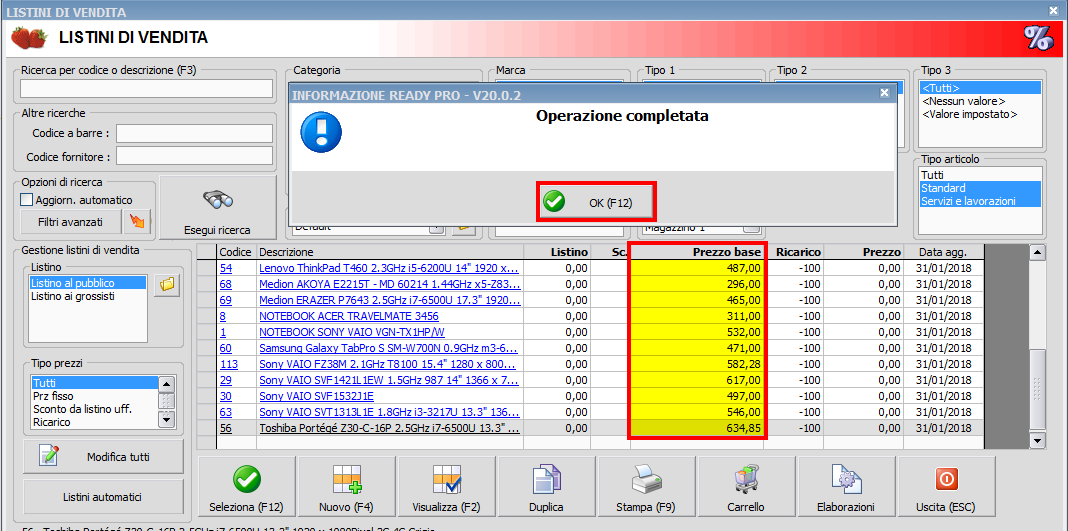
Task: Click the Modifica tutti button
Action: pyautogui.click(x=103, y=456)
